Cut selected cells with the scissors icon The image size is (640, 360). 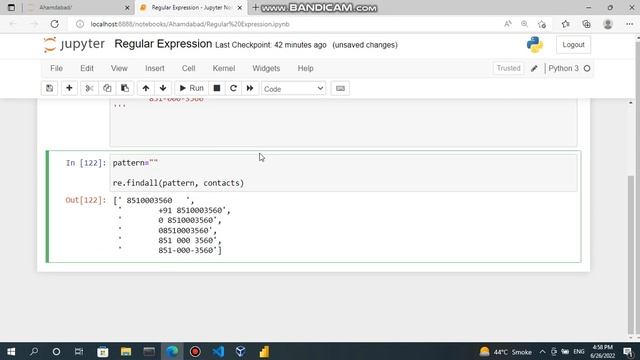click(89, 88)
